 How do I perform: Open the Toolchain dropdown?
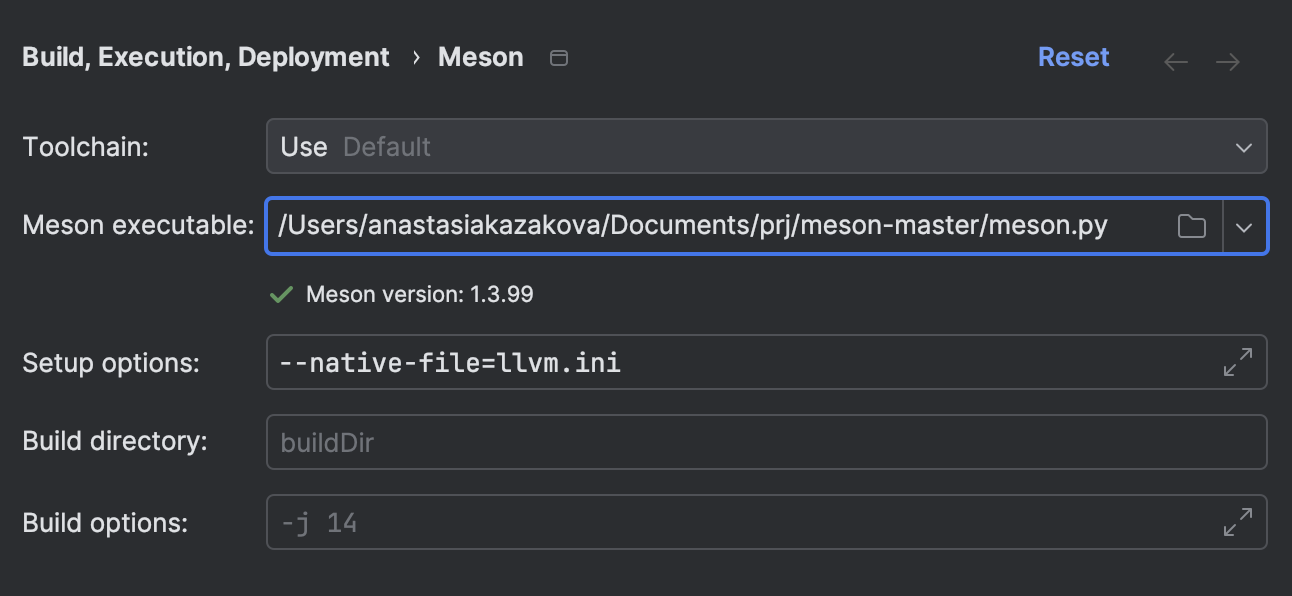(1243, 147)
